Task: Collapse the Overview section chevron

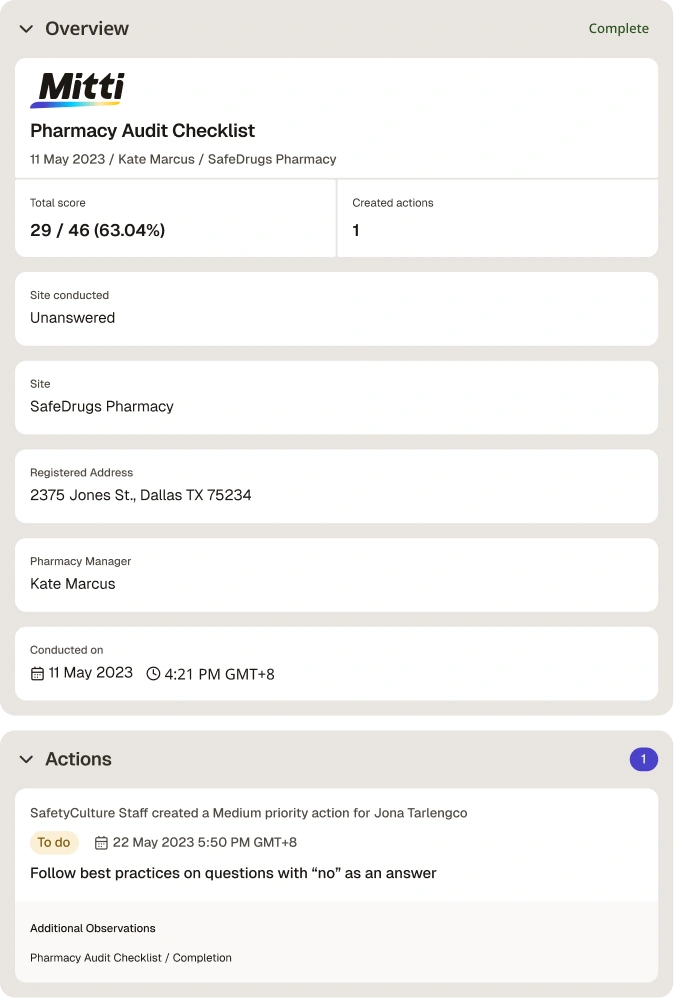Action: tap(26, 29)
